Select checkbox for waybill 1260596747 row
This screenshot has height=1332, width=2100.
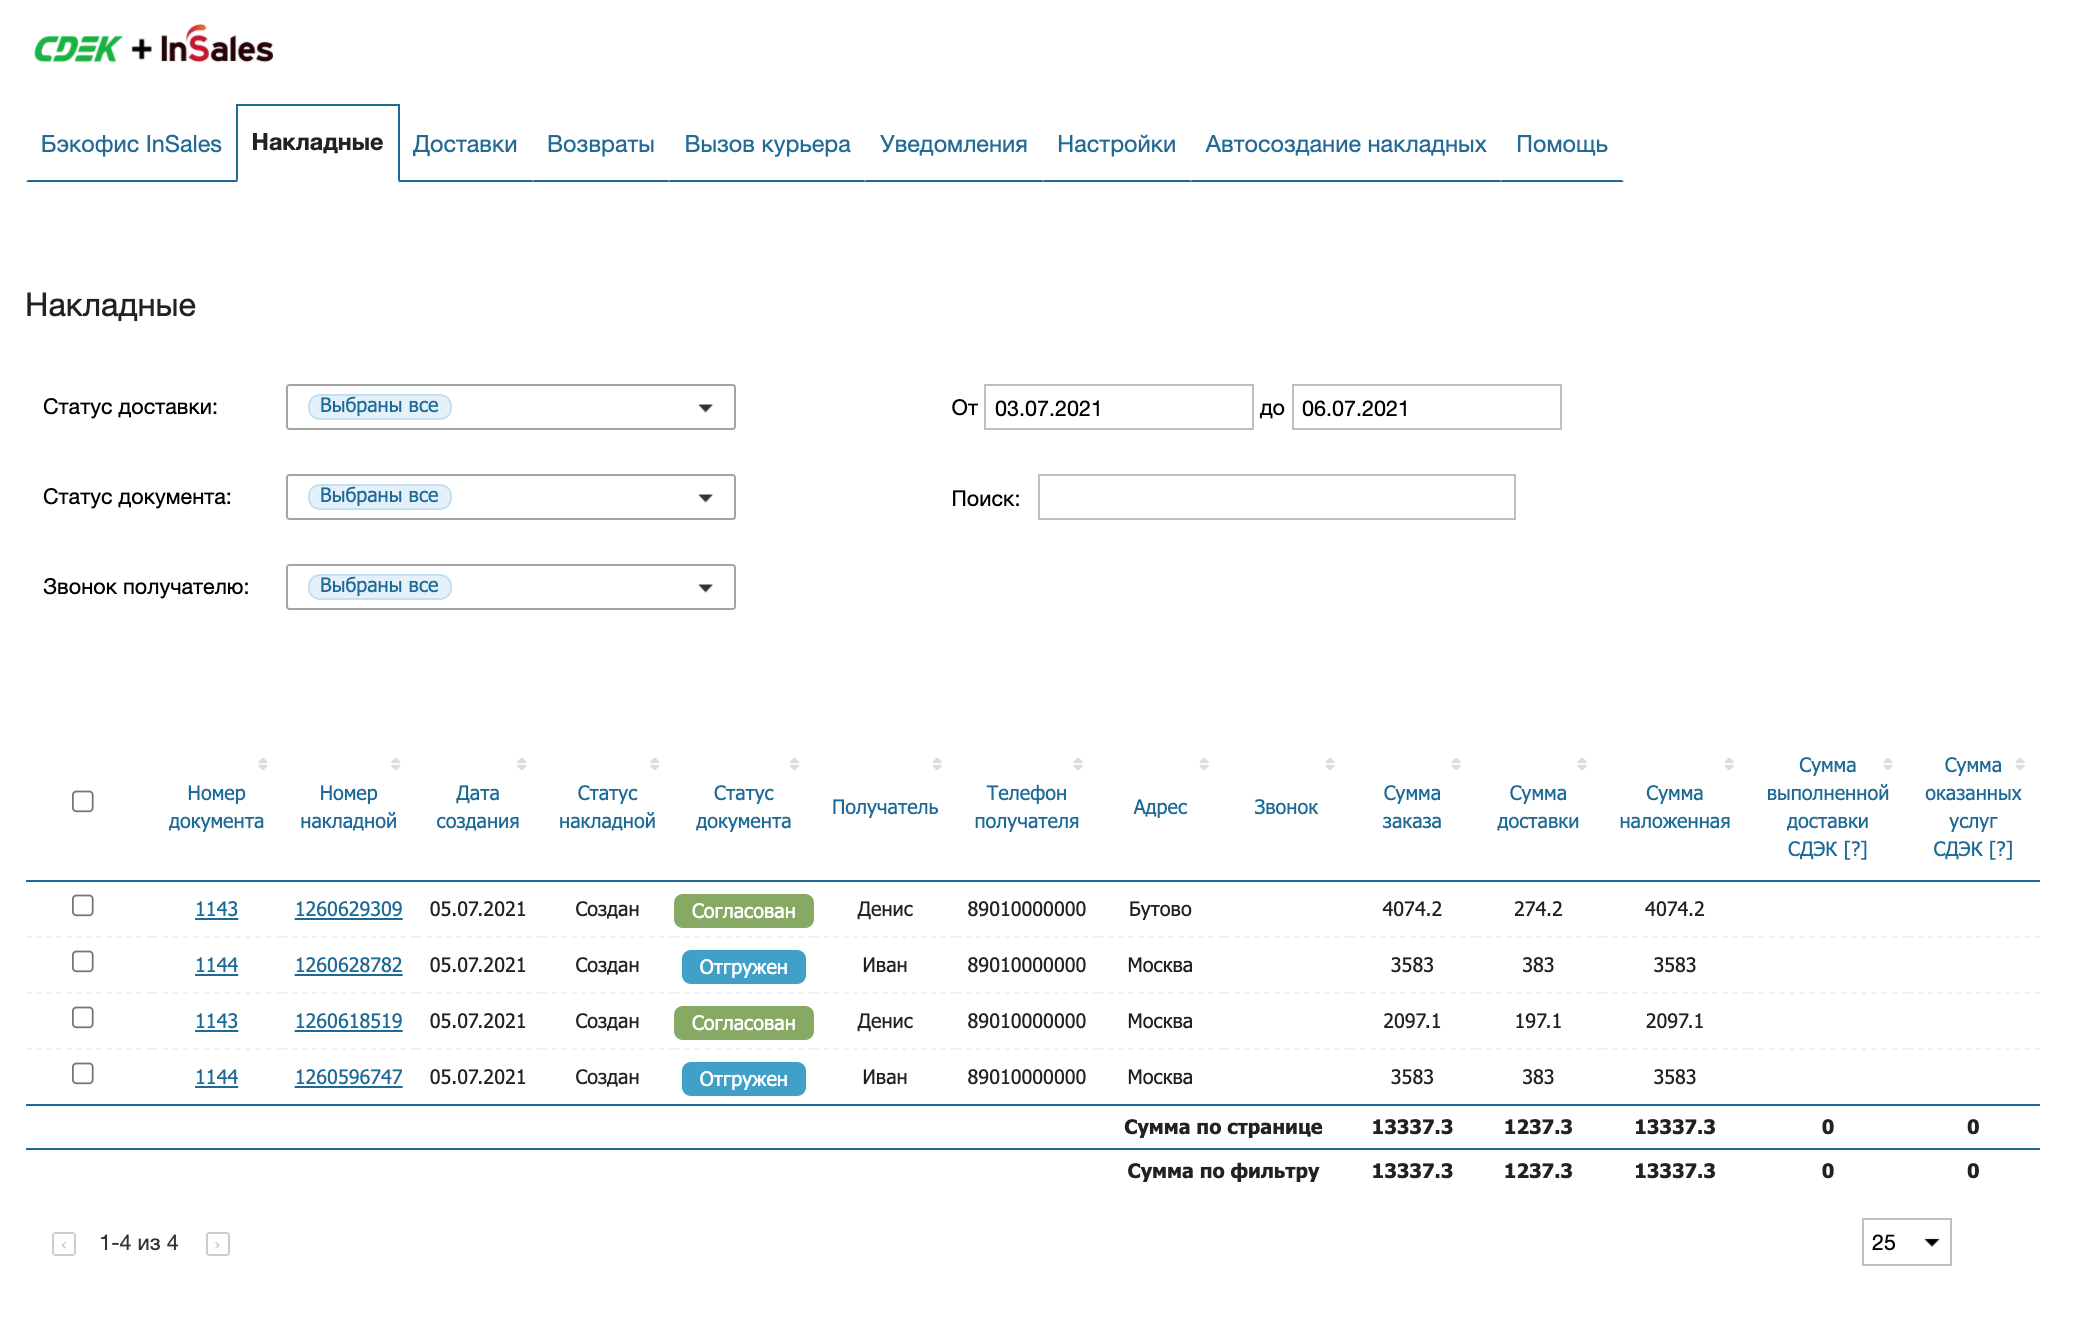pyautogui.click(x=83, y=1073)
